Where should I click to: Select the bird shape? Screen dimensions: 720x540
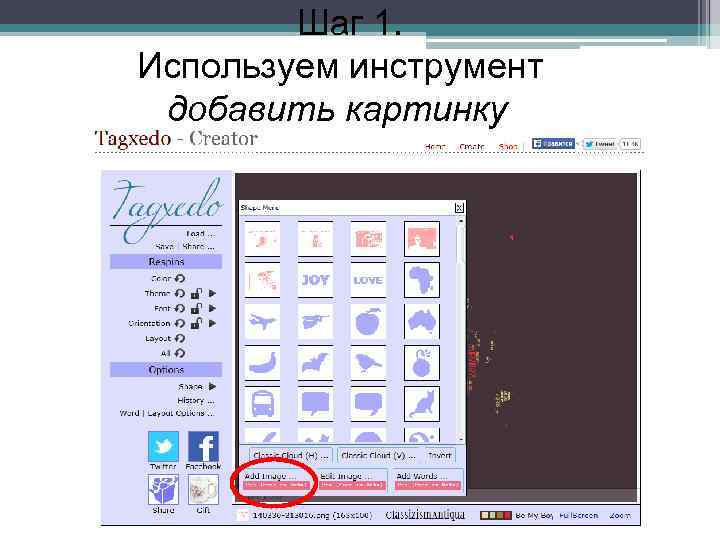368,363
